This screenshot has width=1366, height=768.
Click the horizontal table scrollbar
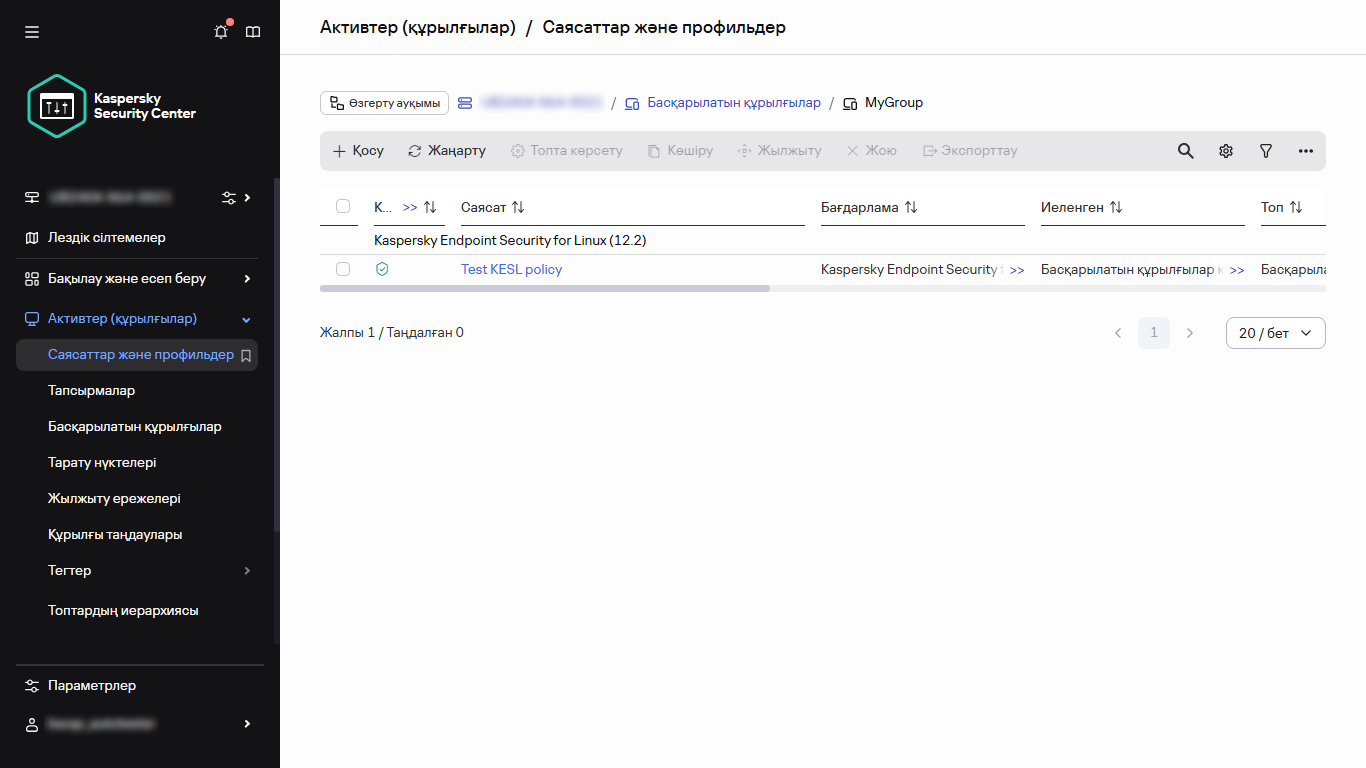point(545,288)
